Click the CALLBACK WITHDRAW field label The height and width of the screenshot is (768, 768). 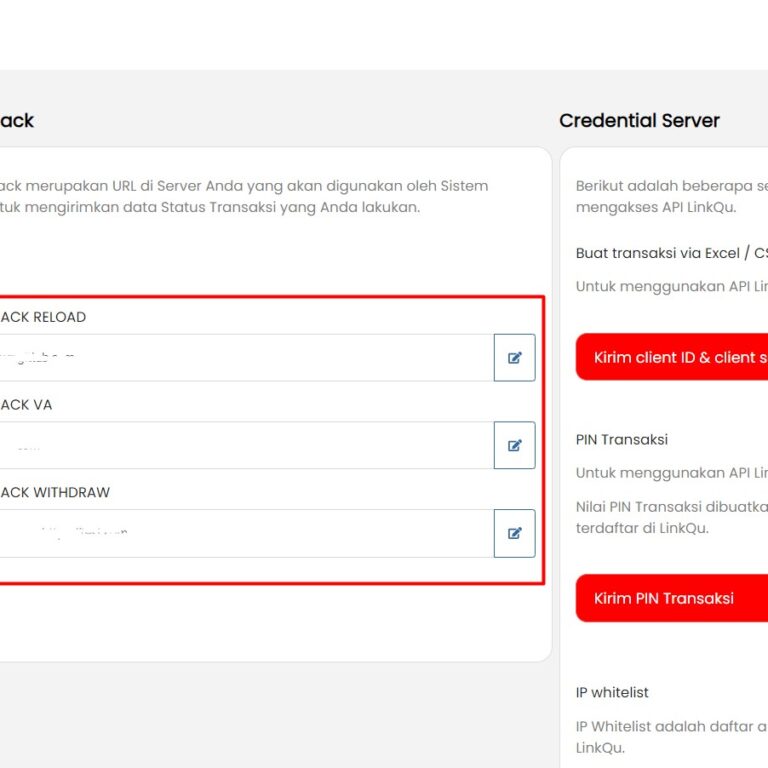(54, 493)
